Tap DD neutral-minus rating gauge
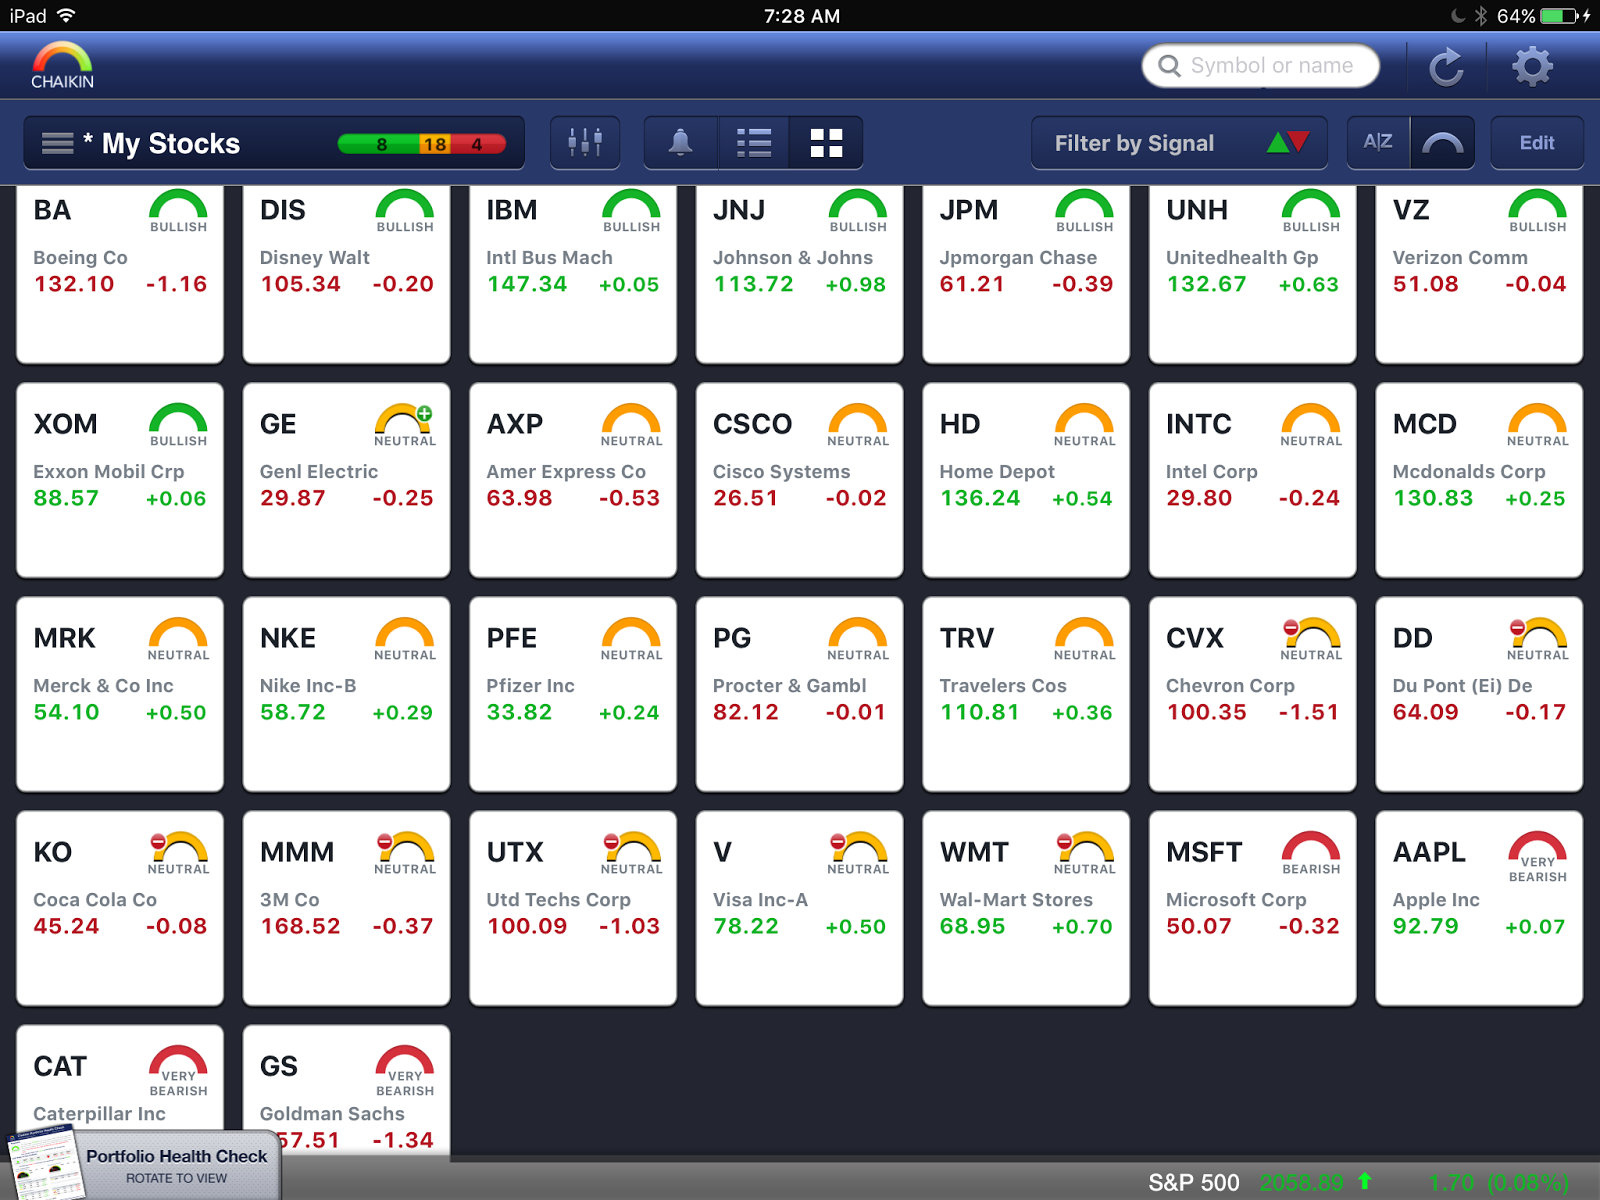Screen dimensions: 1600x1200 coord(1538,639)
